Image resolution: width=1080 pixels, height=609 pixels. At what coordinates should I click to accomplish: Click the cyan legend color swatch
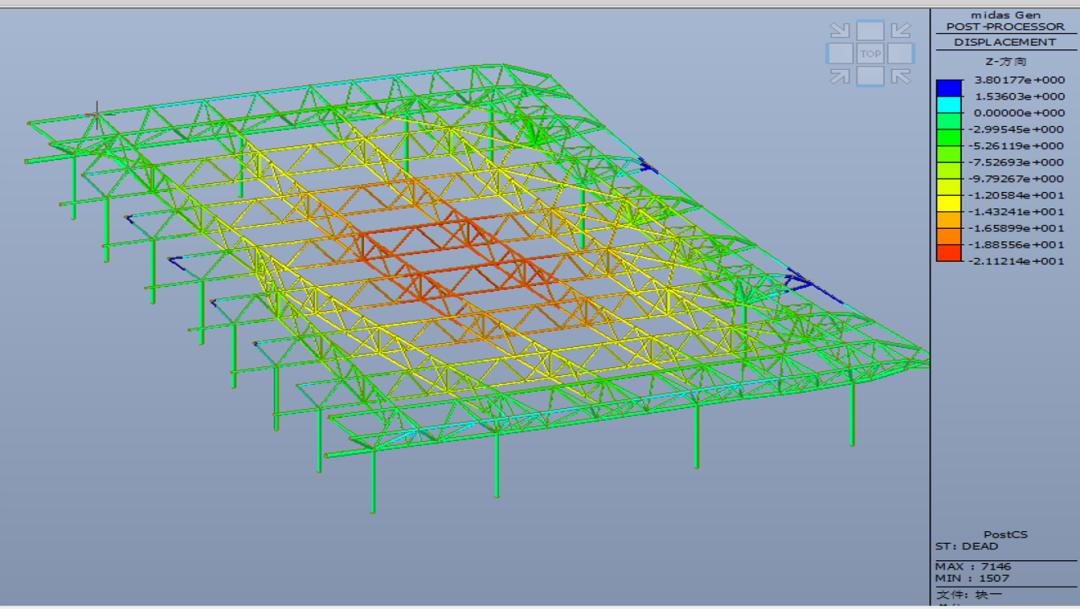[948, 104]
